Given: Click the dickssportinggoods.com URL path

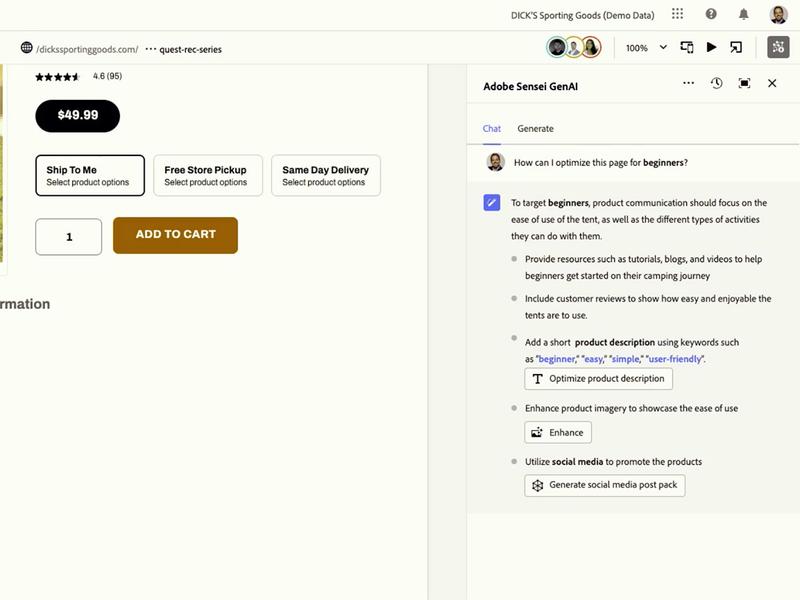Looking at the screenshot, I should pos(87,49).
